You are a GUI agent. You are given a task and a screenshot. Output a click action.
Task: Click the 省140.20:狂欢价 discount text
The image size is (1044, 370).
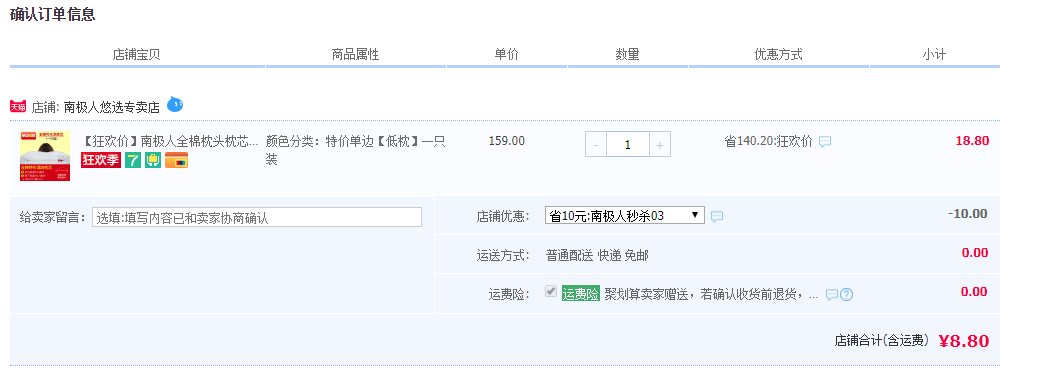768,142
